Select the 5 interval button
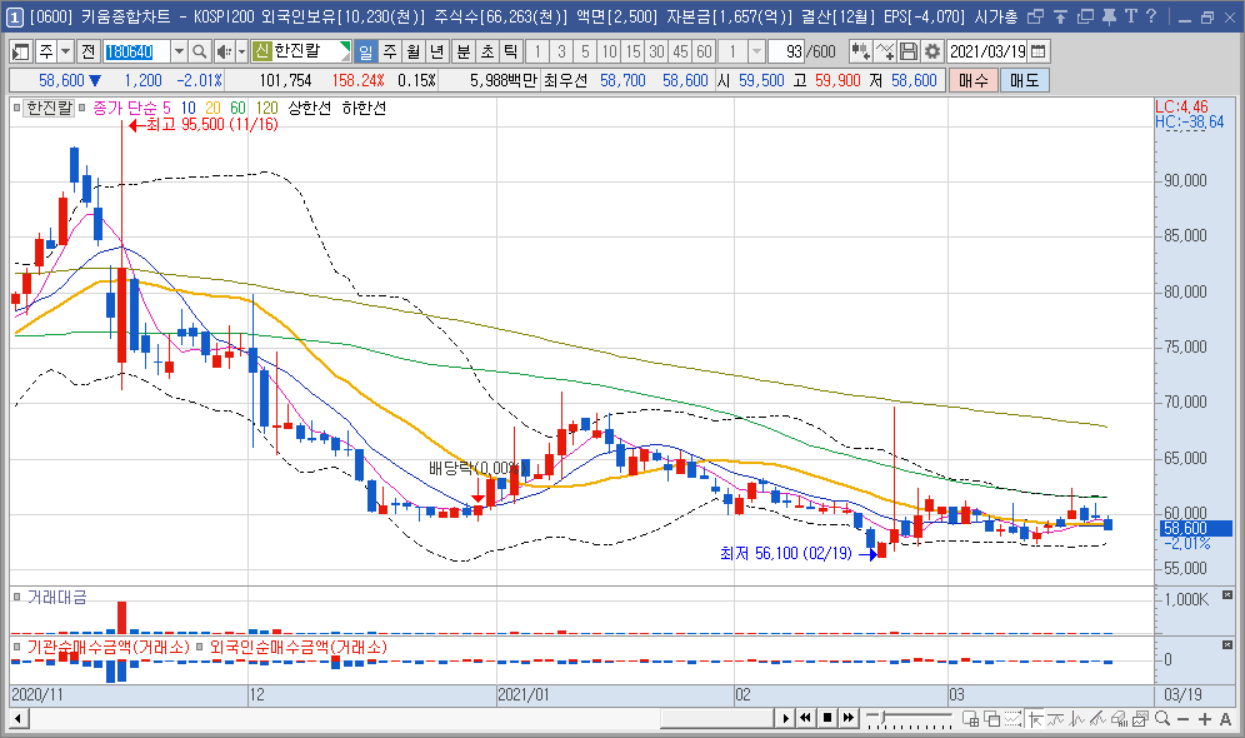This screenshot has width=1245, height=738. (585, 51)
